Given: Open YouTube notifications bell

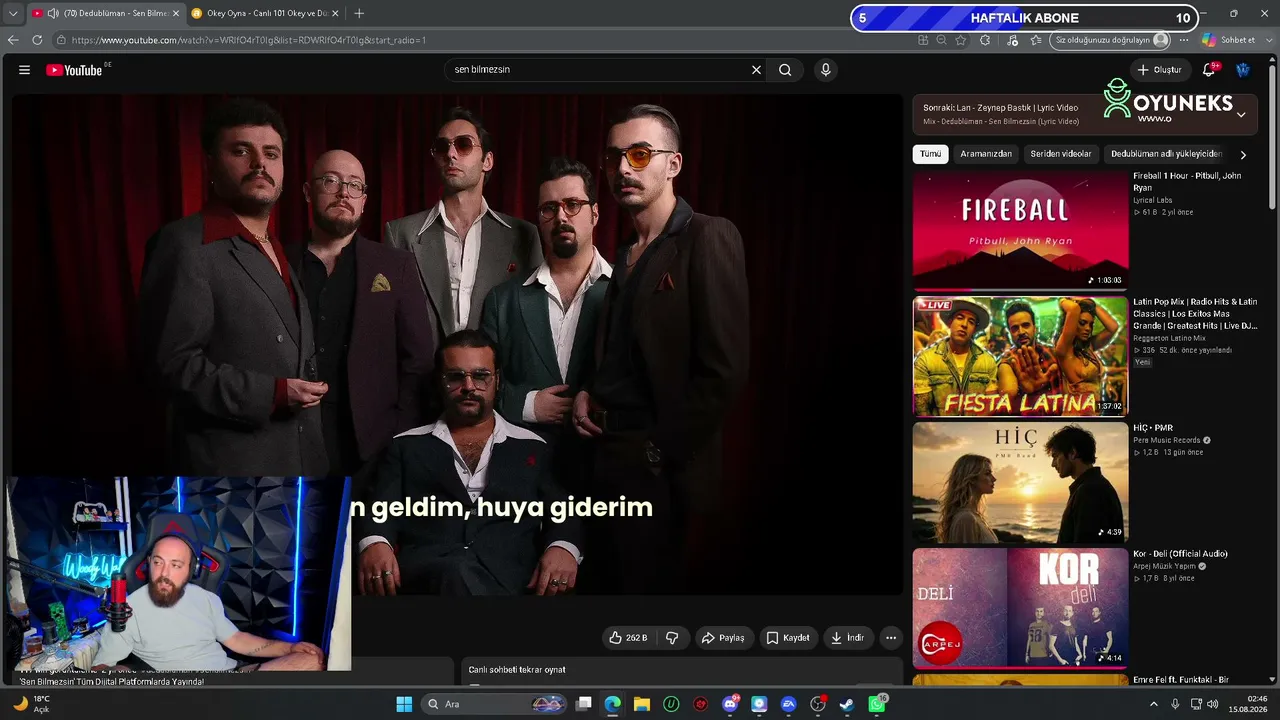Looking at the screenshot, I should click(x=1209, y=70).
